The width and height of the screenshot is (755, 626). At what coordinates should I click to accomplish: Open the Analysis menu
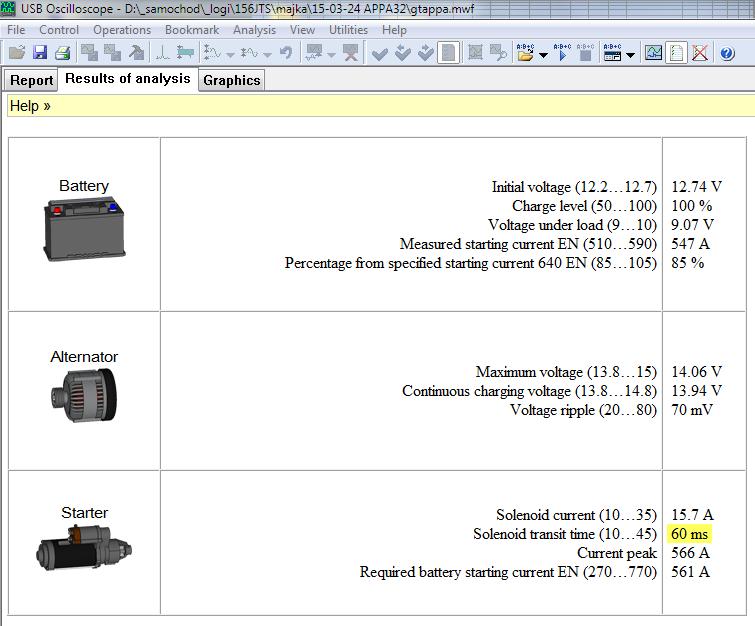tap(254, 30)
